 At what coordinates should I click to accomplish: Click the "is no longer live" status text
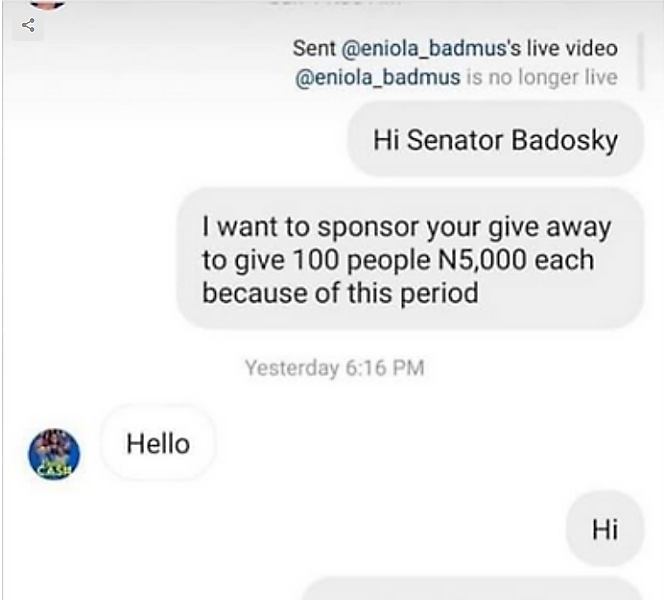tap(542, 77)
